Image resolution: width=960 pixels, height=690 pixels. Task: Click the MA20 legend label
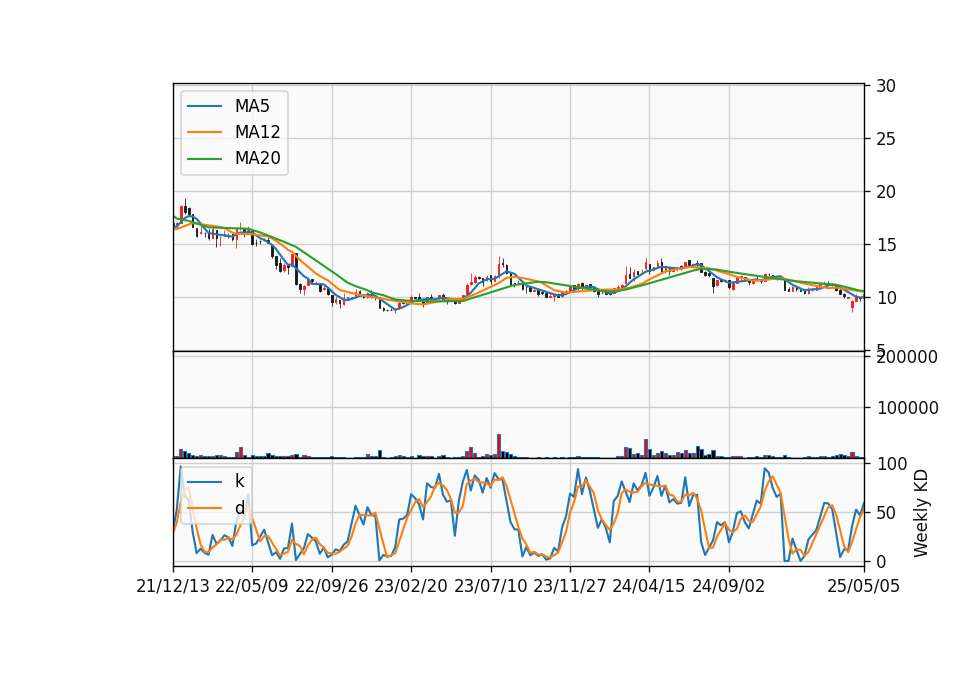tap(257, 158)
